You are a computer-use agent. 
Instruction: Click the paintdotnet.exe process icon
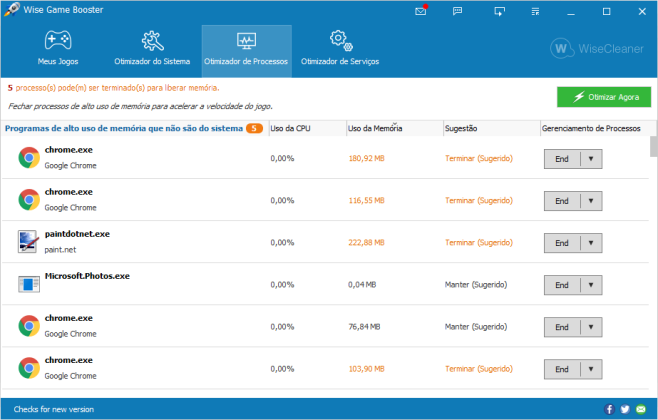pyautogui.click(x=28, y=242)
